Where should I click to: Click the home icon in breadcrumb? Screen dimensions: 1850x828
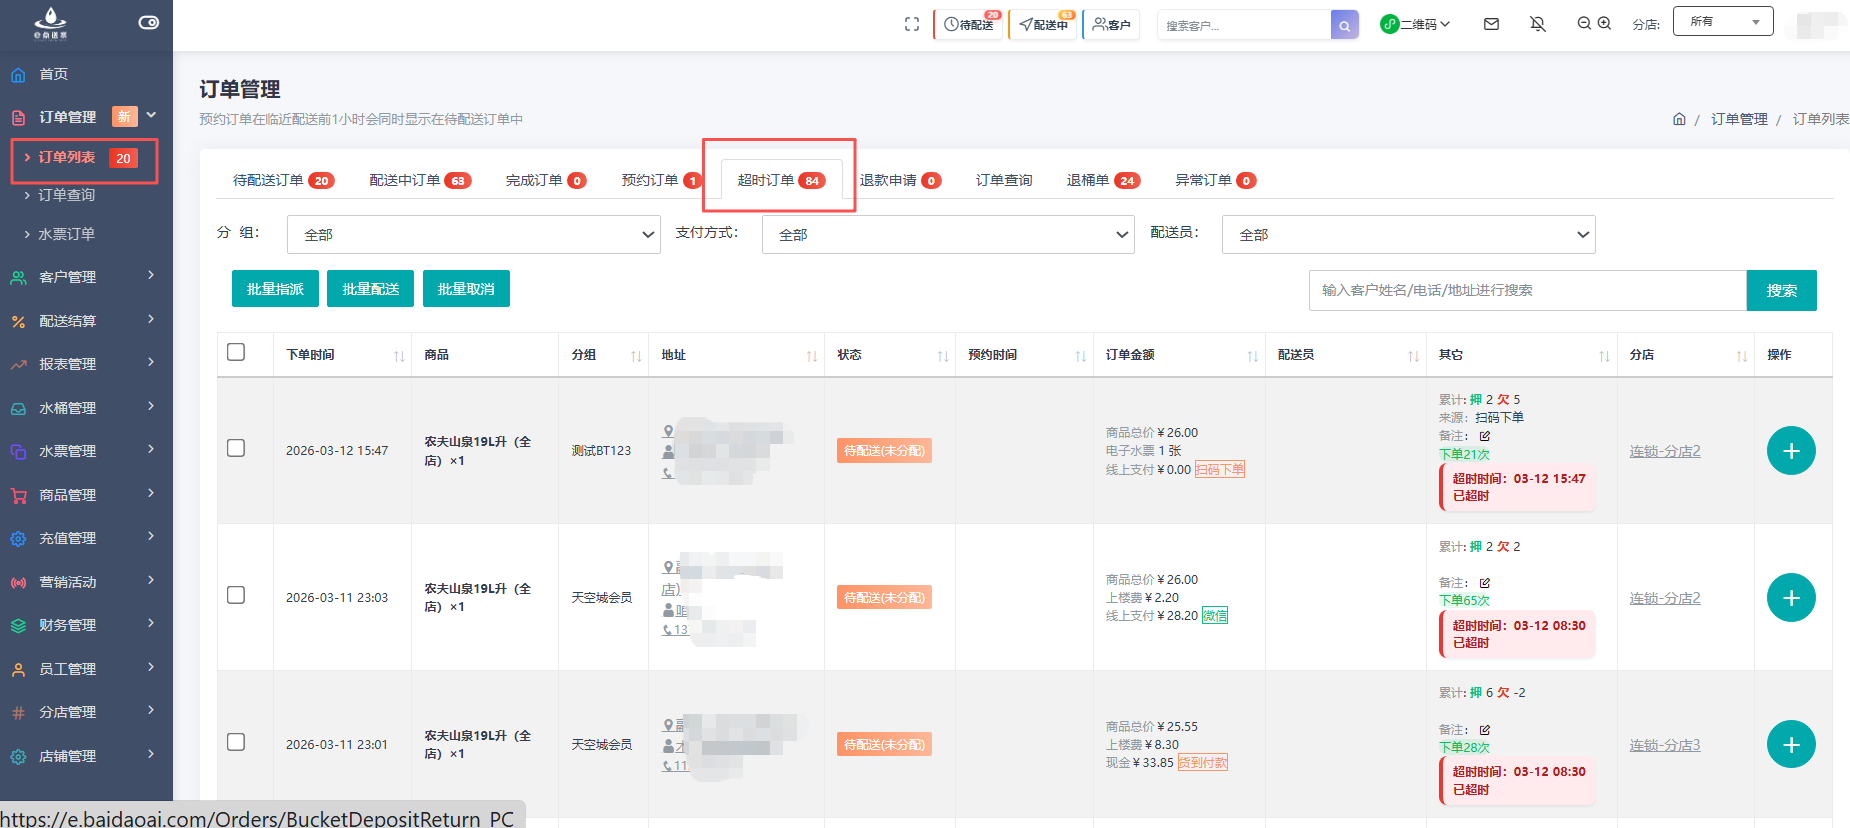point(1679,119)
